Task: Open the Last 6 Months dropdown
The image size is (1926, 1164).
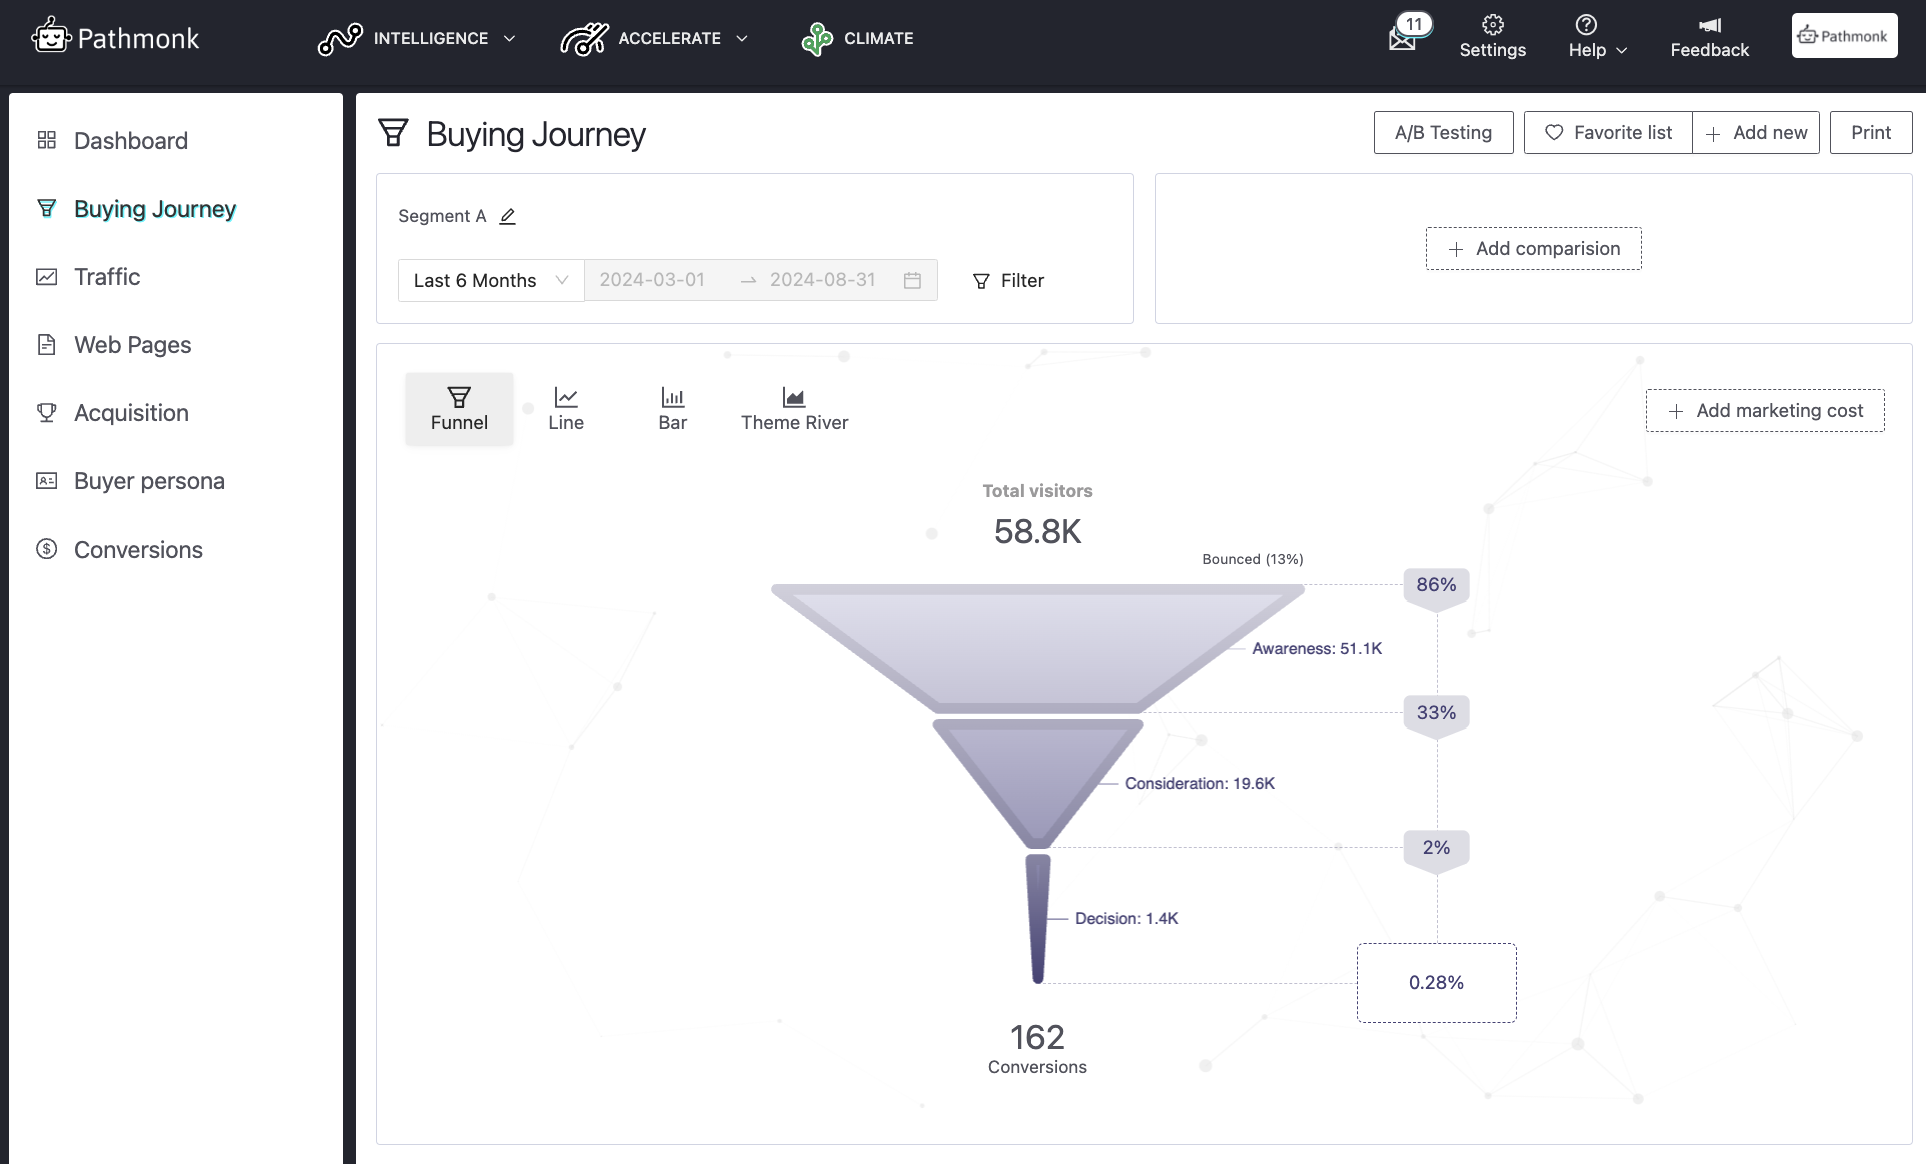Action: point(489,280)
